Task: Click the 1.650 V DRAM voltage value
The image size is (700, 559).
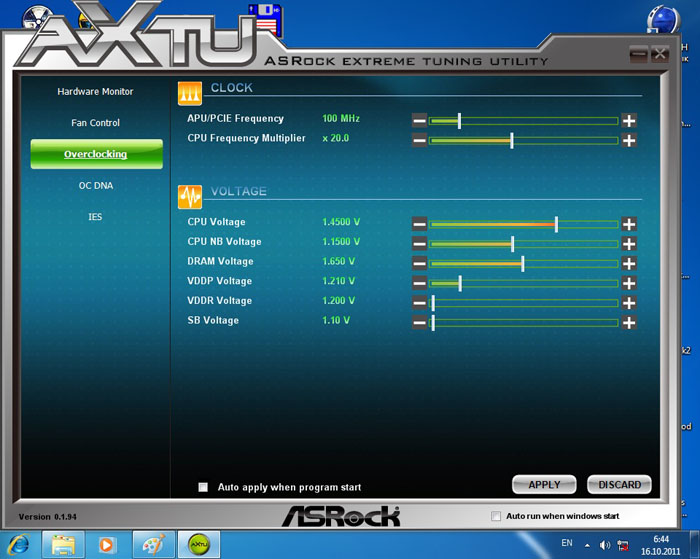Action: point(339,261)
